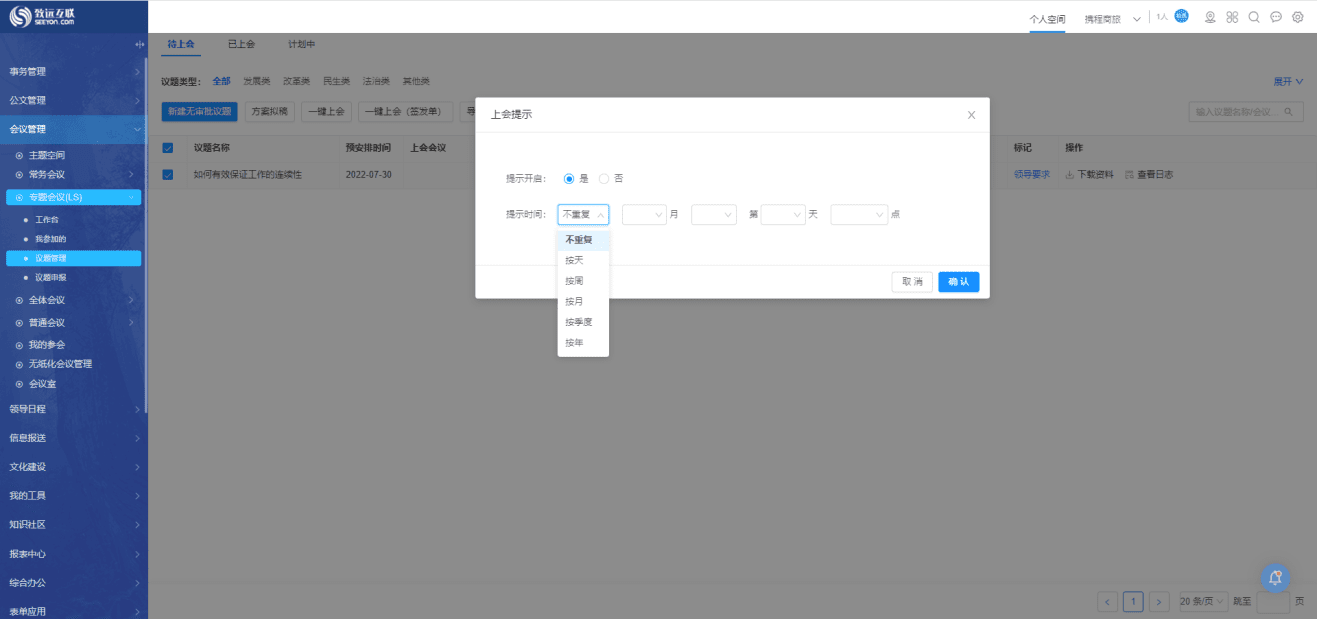The image size is (1317, 619).
Task: Click the log icon beside 查看日志
Action: pyautogui.click(x=1129, y=174)
